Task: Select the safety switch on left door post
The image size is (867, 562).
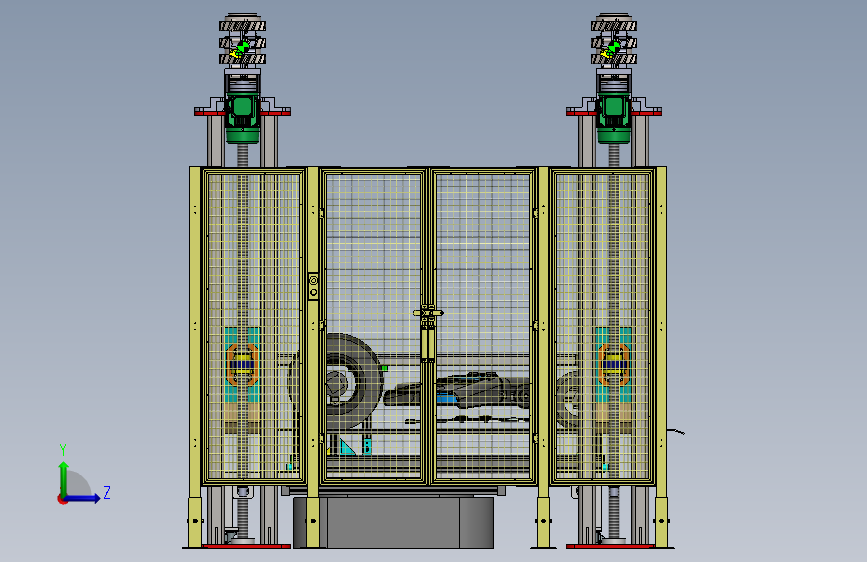Action: tap(313, 286)
